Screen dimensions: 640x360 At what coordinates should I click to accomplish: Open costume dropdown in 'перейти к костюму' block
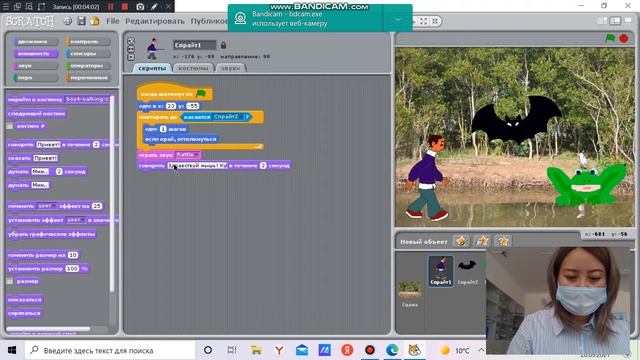(x=87, y=99)
